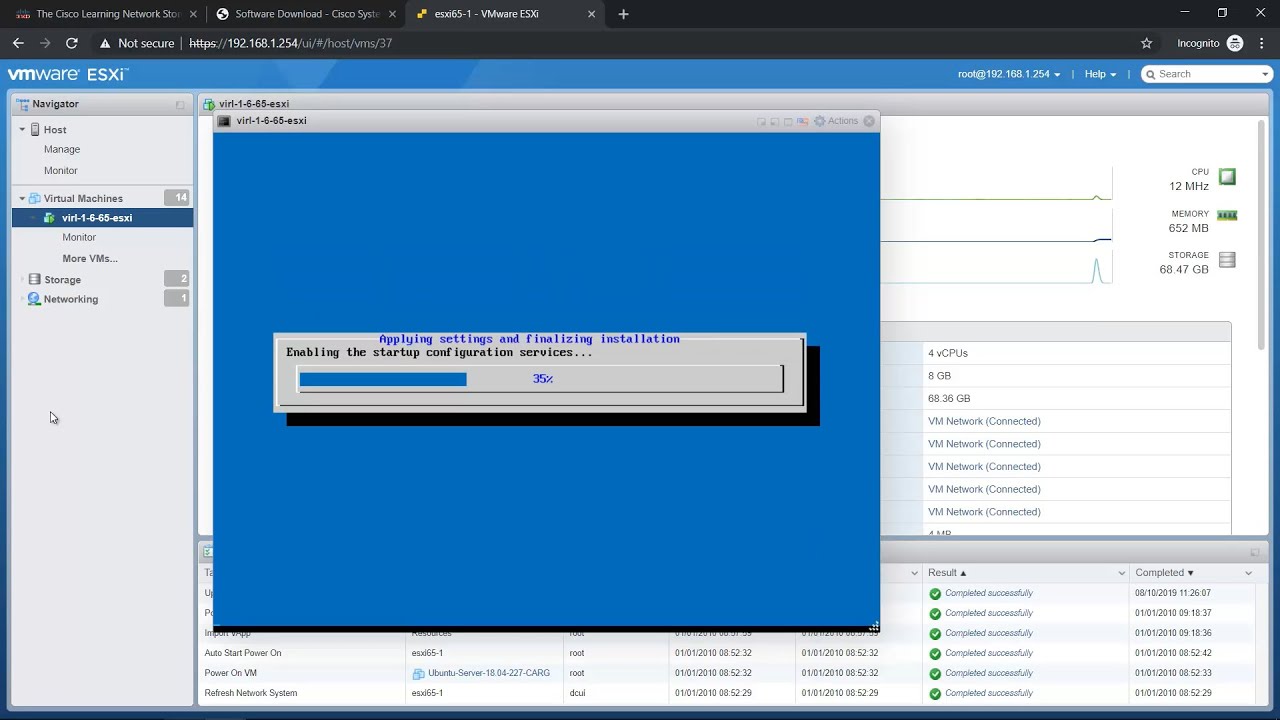This screenshot has width=1280, height=720.
Task: Open Manage under Host
Action: point(62,149)
